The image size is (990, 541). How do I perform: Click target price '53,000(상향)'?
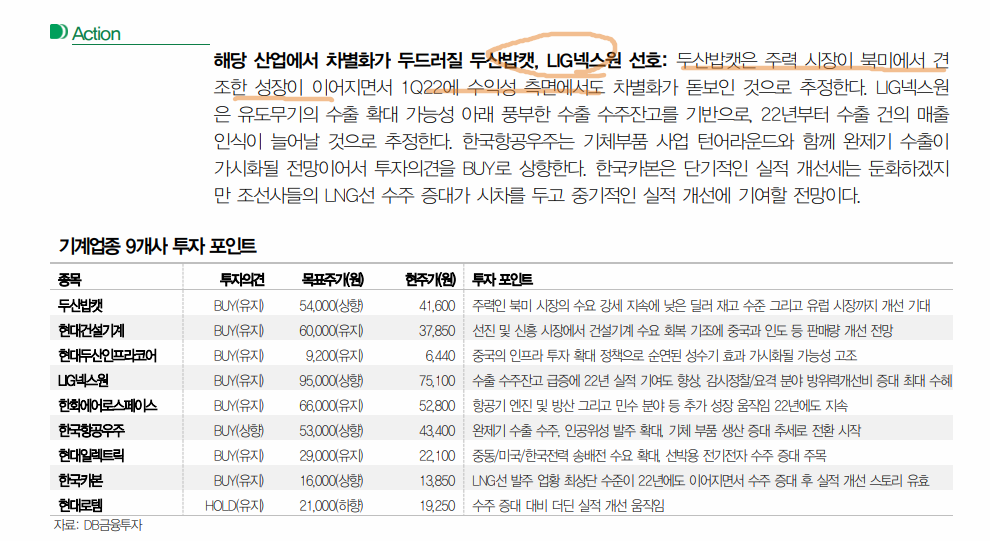331,431
